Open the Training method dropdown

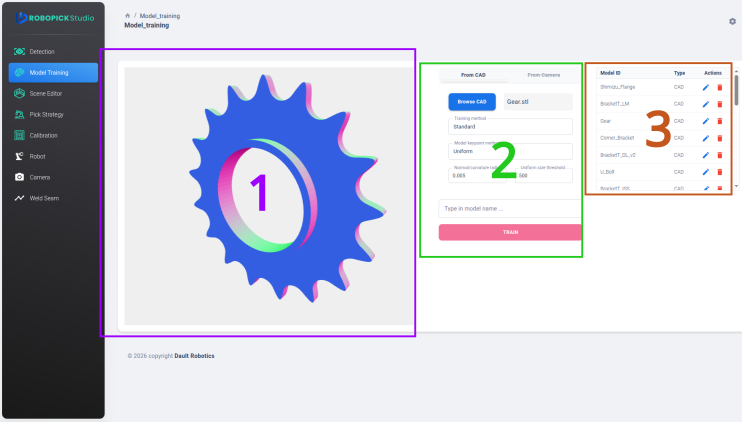510,126
